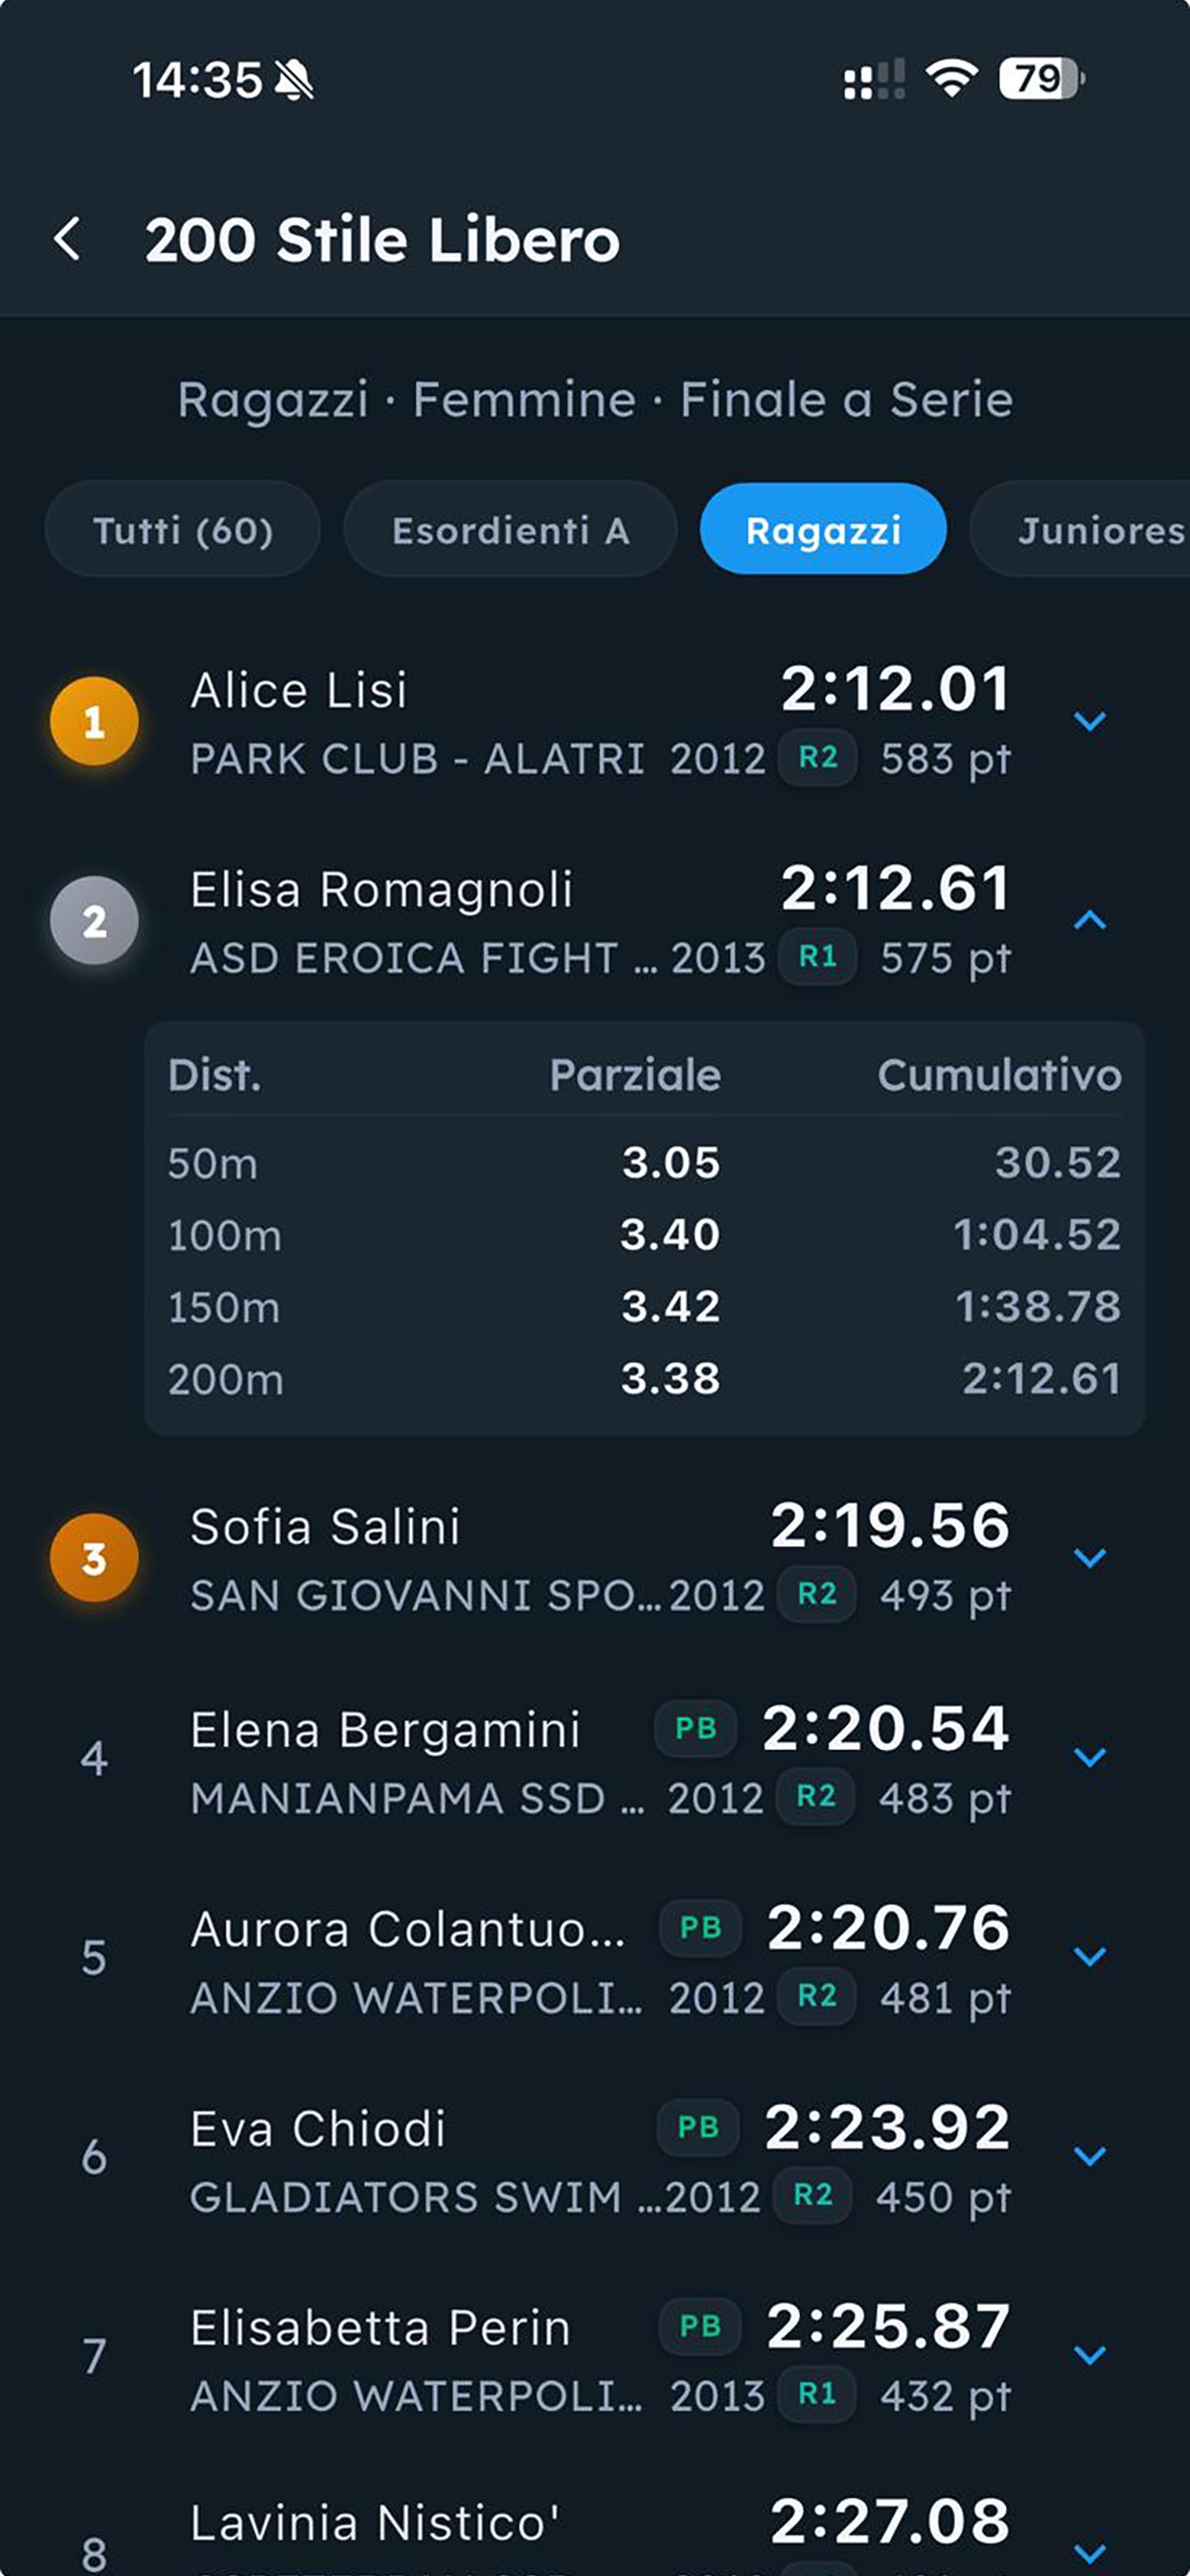This screenshot has width=1190, height=2576.
Task: Expand Alice Lisi's split times
Action: (x=1089, y=721)
